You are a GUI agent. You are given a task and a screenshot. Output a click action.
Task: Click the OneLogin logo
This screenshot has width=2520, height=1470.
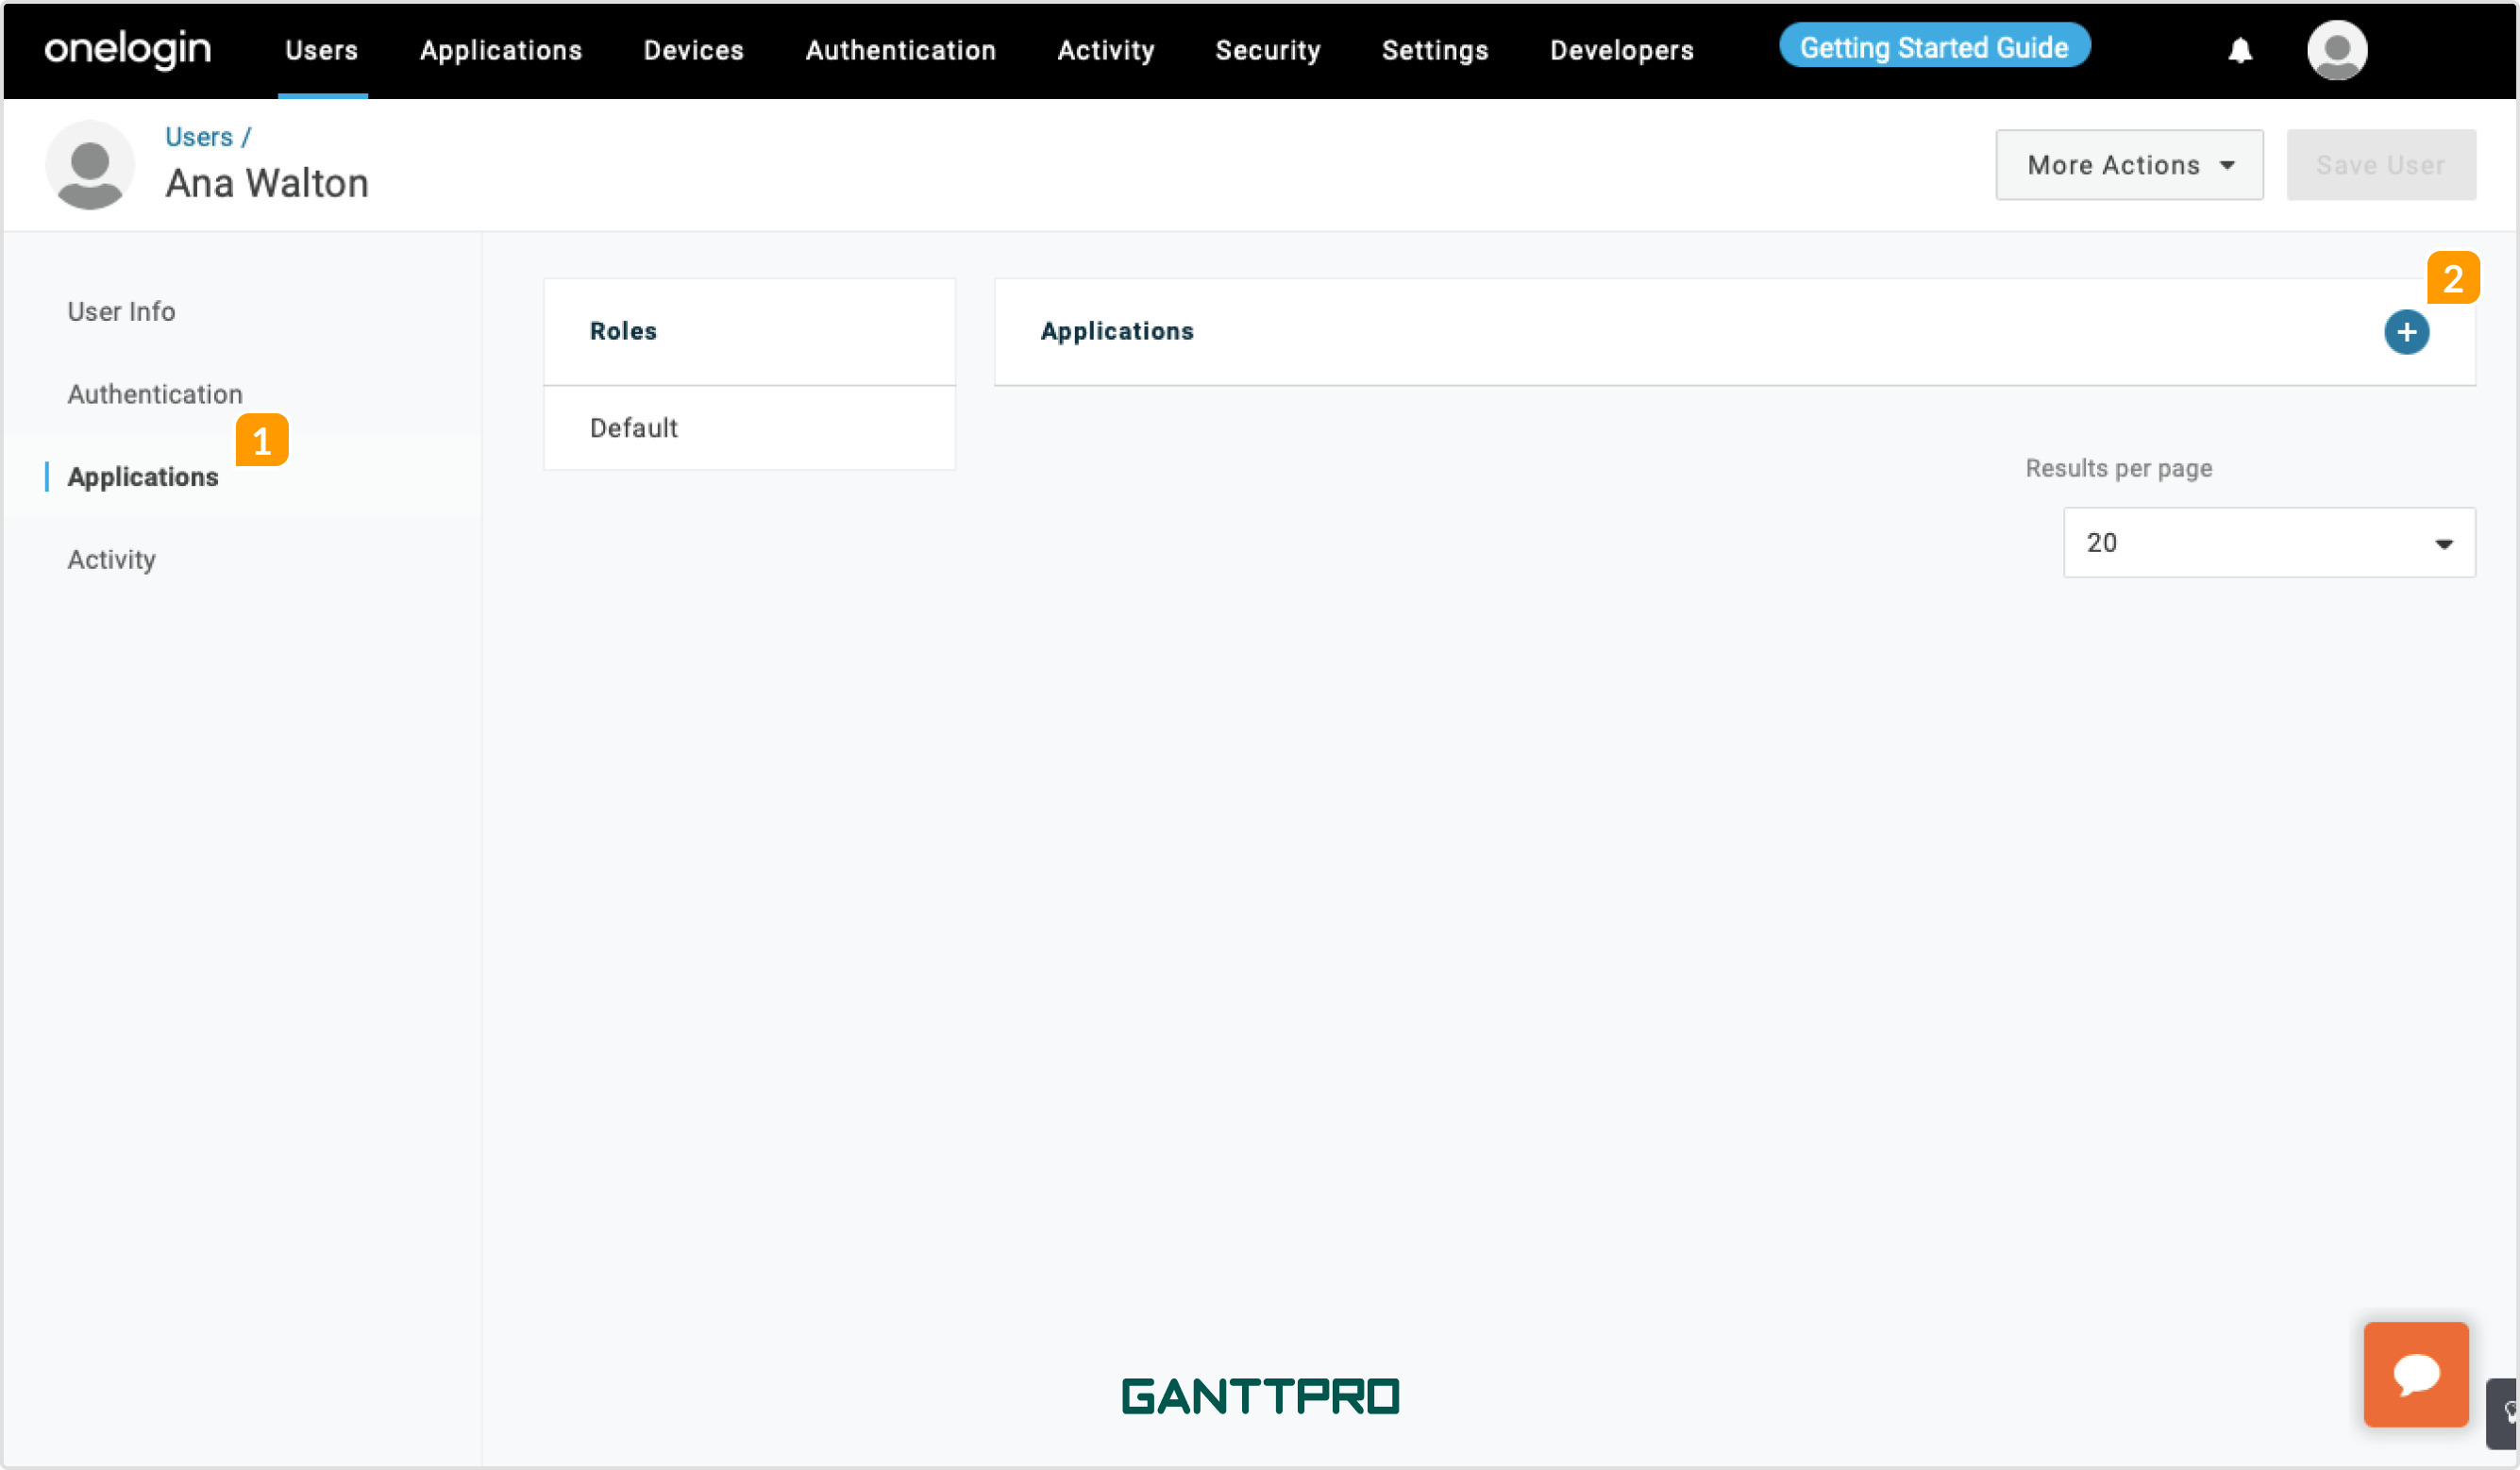coord(128,49)
